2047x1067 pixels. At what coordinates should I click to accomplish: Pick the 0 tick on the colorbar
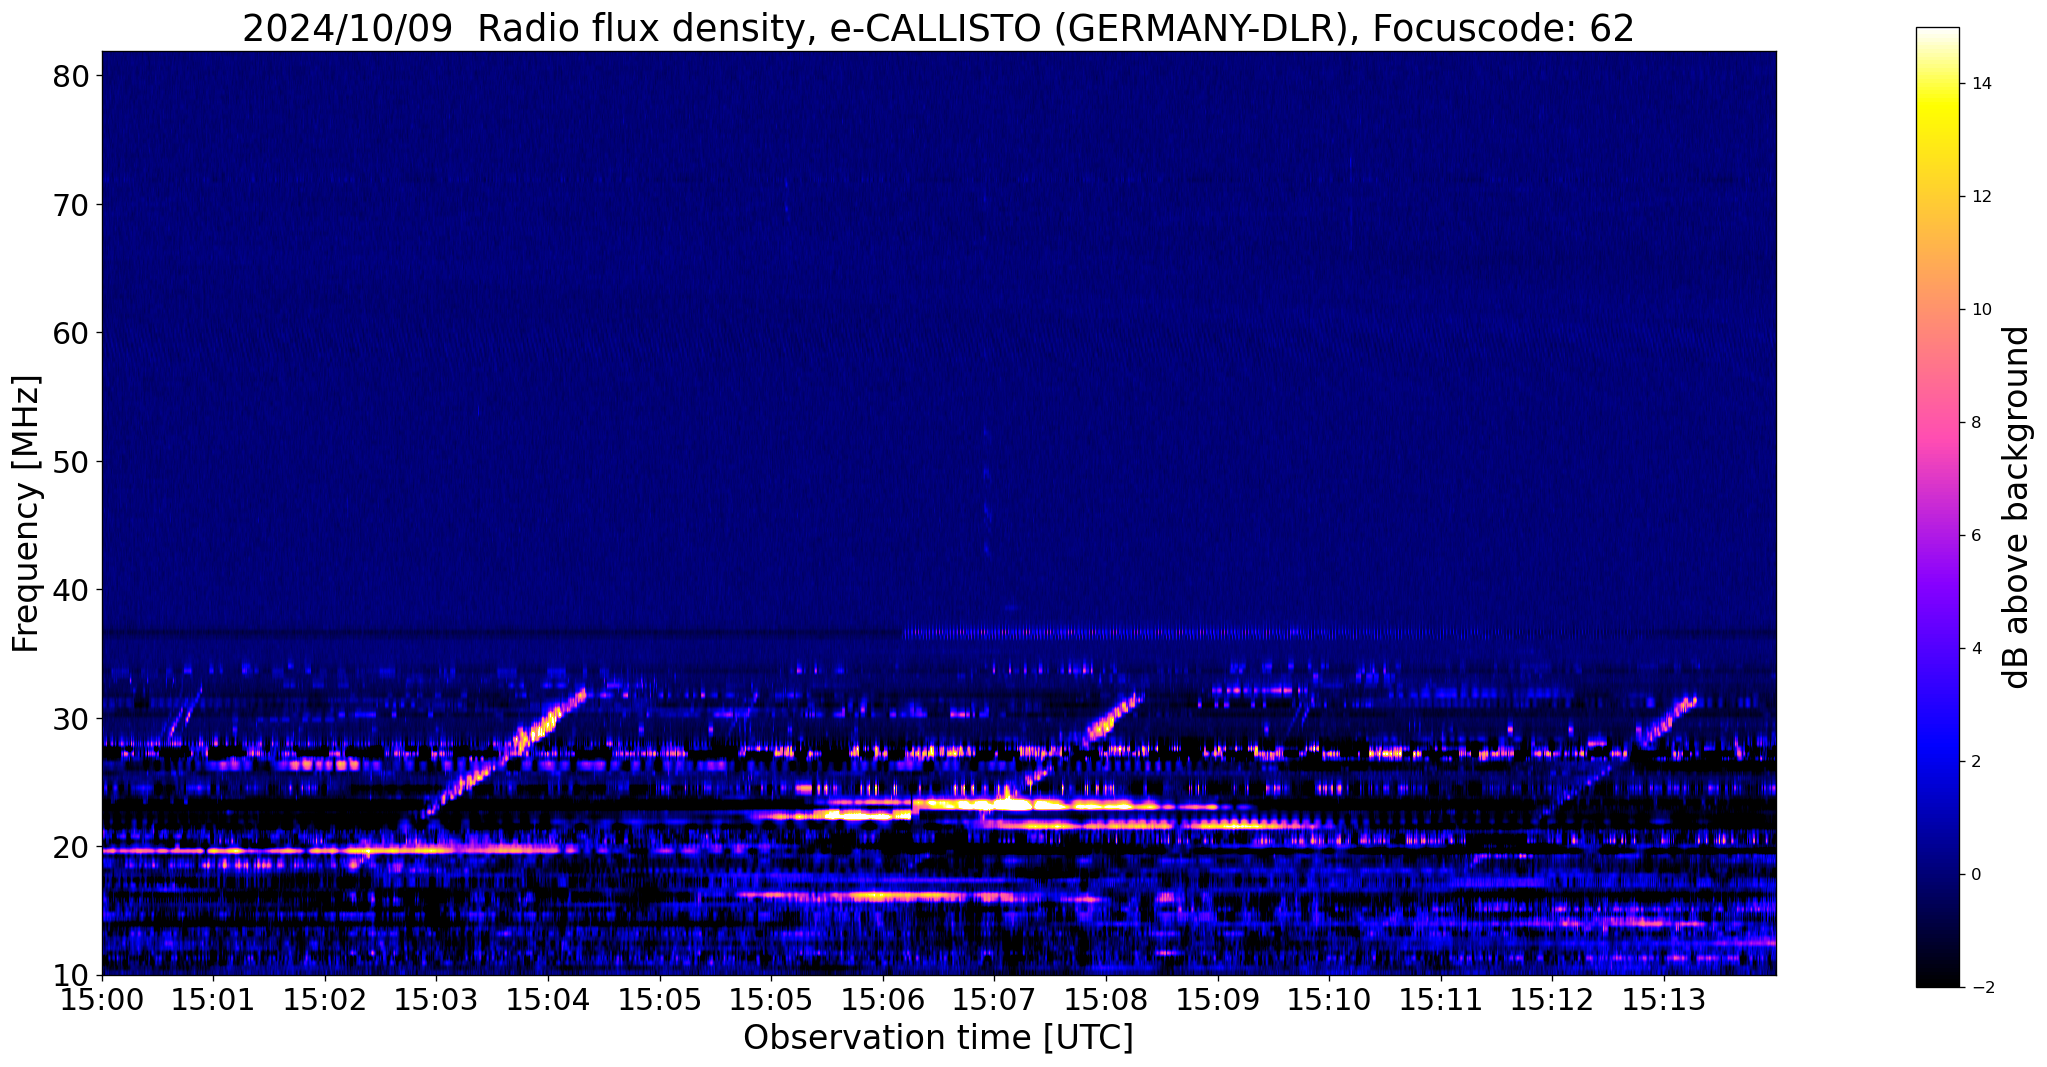[x=1976, y=875]
